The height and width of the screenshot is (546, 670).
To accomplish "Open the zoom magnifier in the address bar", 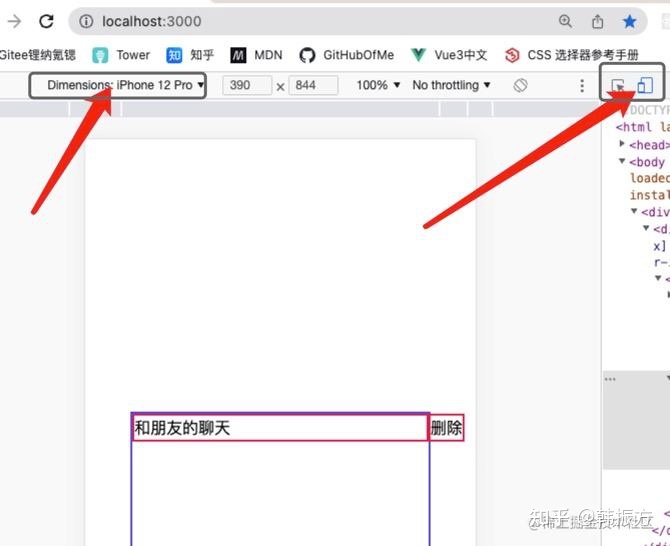I will pyautogui.click(x=565, y=21).
